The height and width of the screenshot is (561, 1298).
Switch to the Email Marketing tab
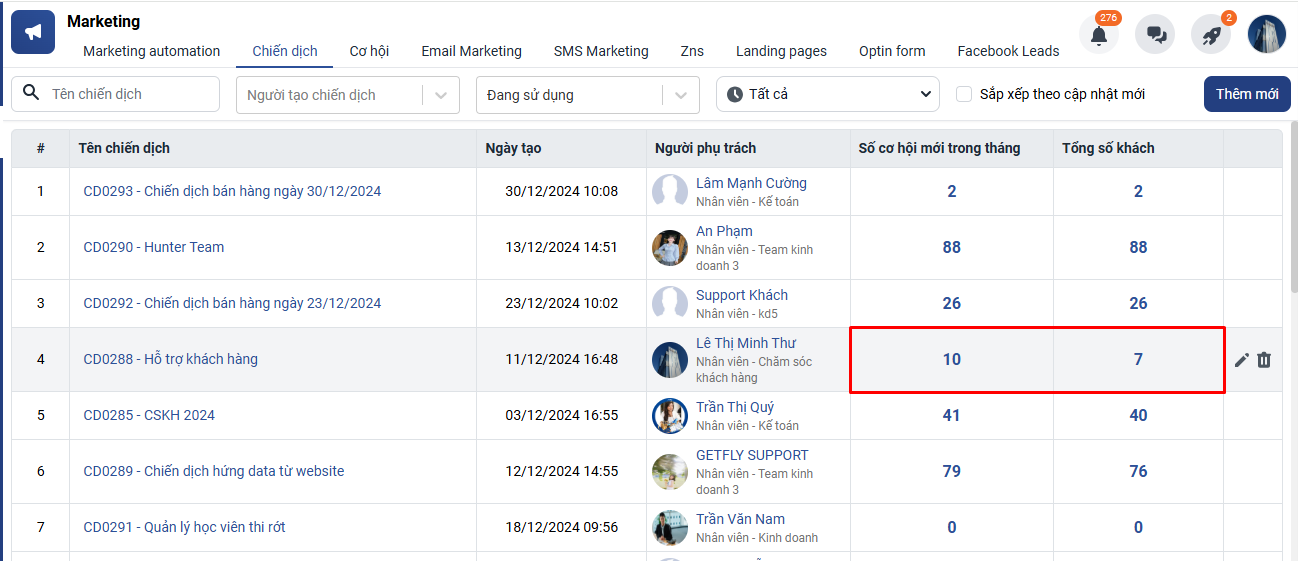coord(471,51)
